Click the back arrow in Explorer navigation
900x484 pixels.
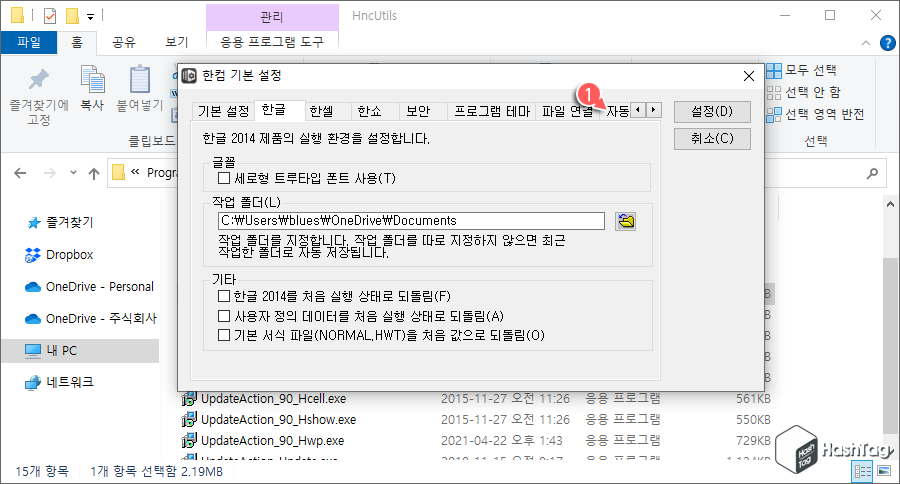(20, 173)
